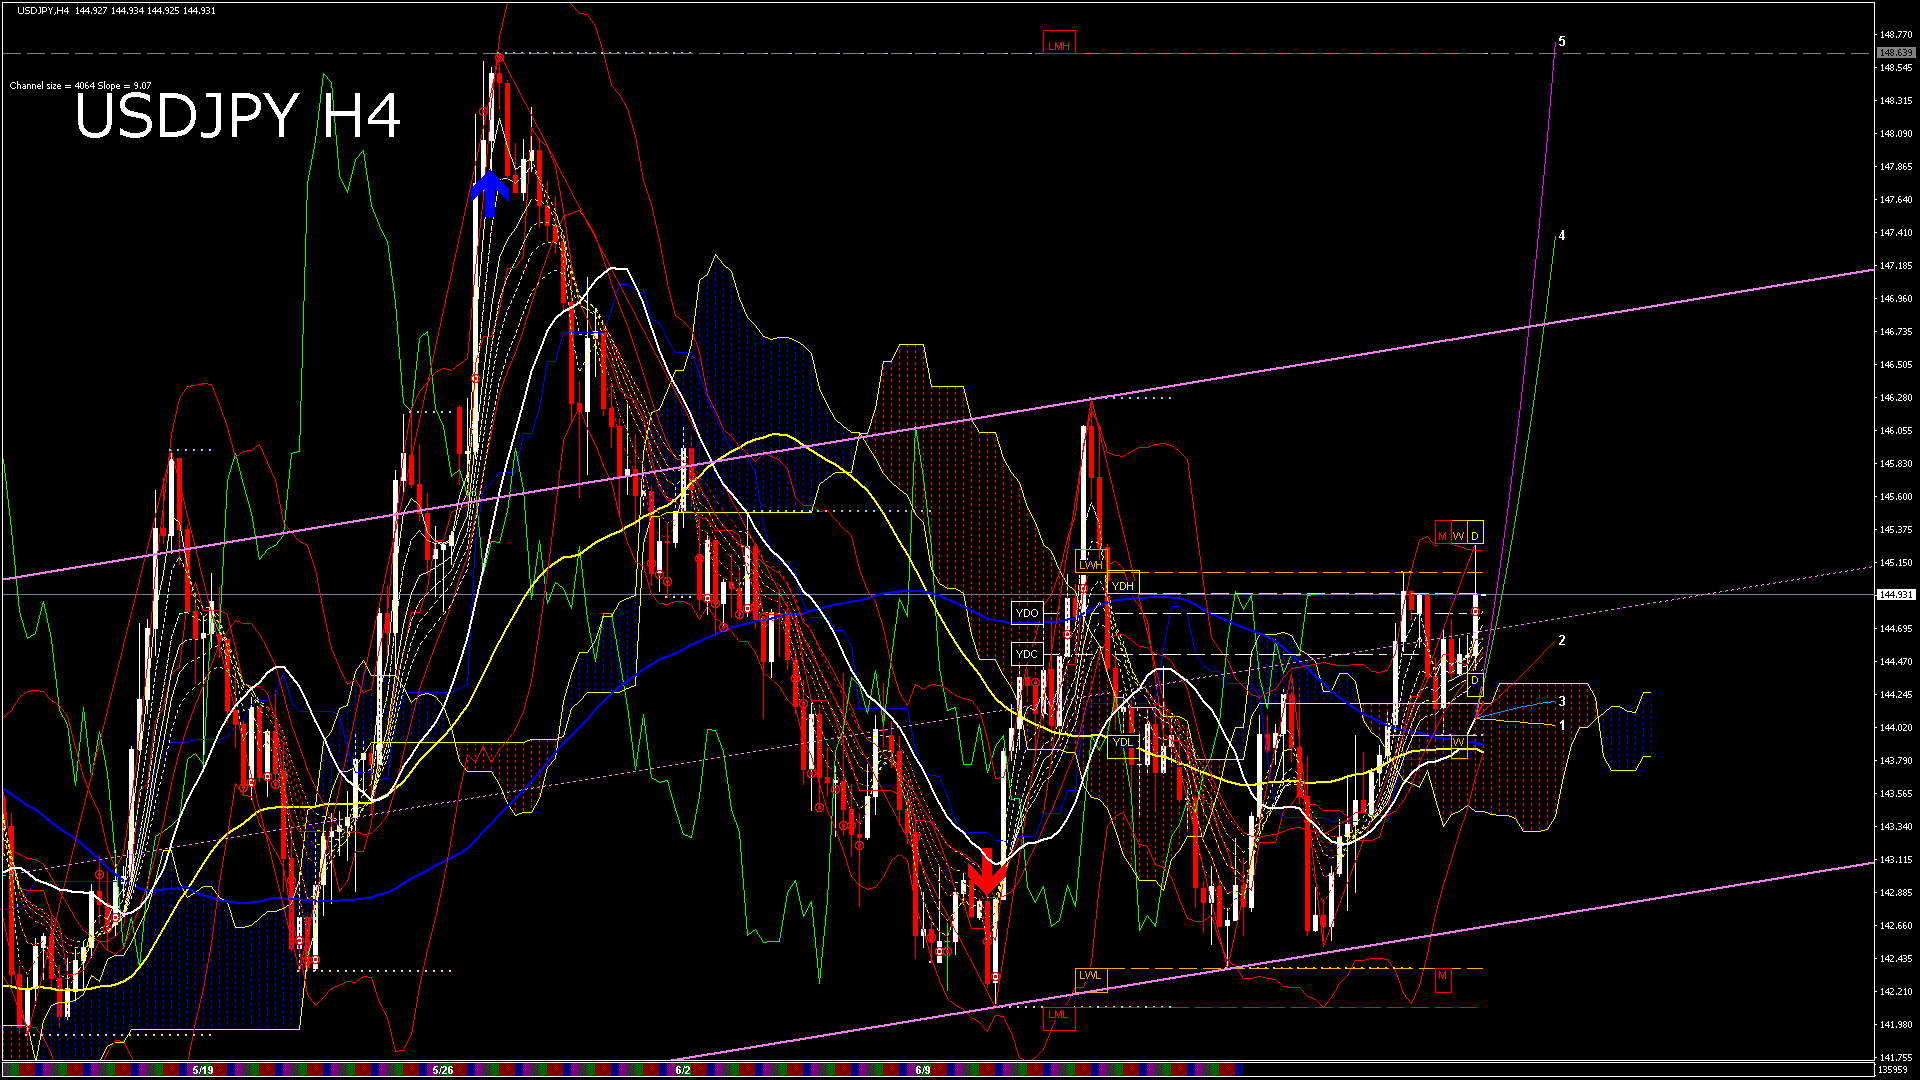The image size is (1920, 1080).
Task: Select the 5/19 date marker
Action: click(202, 1070)
